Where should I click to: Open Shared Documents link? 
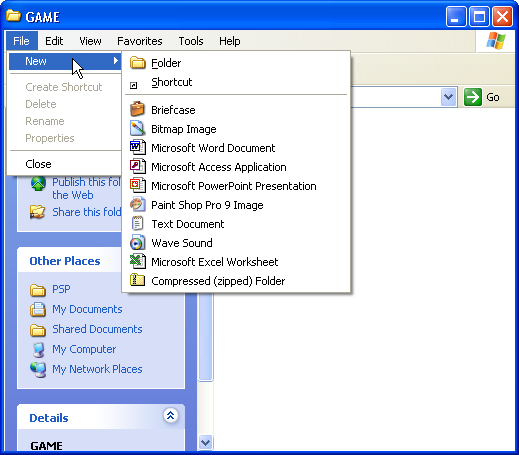coord(97,329)
